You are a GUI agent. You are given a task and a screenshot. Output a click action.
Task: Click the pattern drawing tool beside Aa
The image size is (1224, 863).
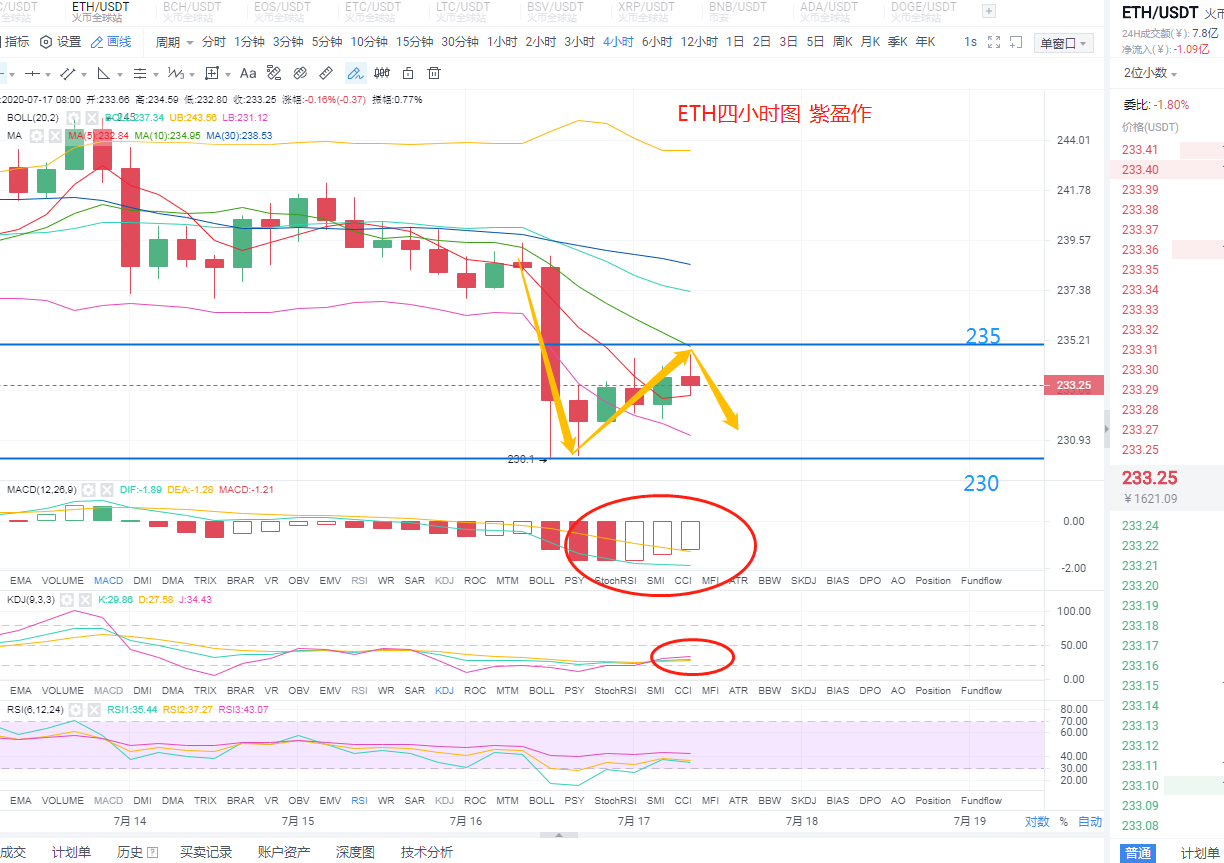click(x=274, y=73)
